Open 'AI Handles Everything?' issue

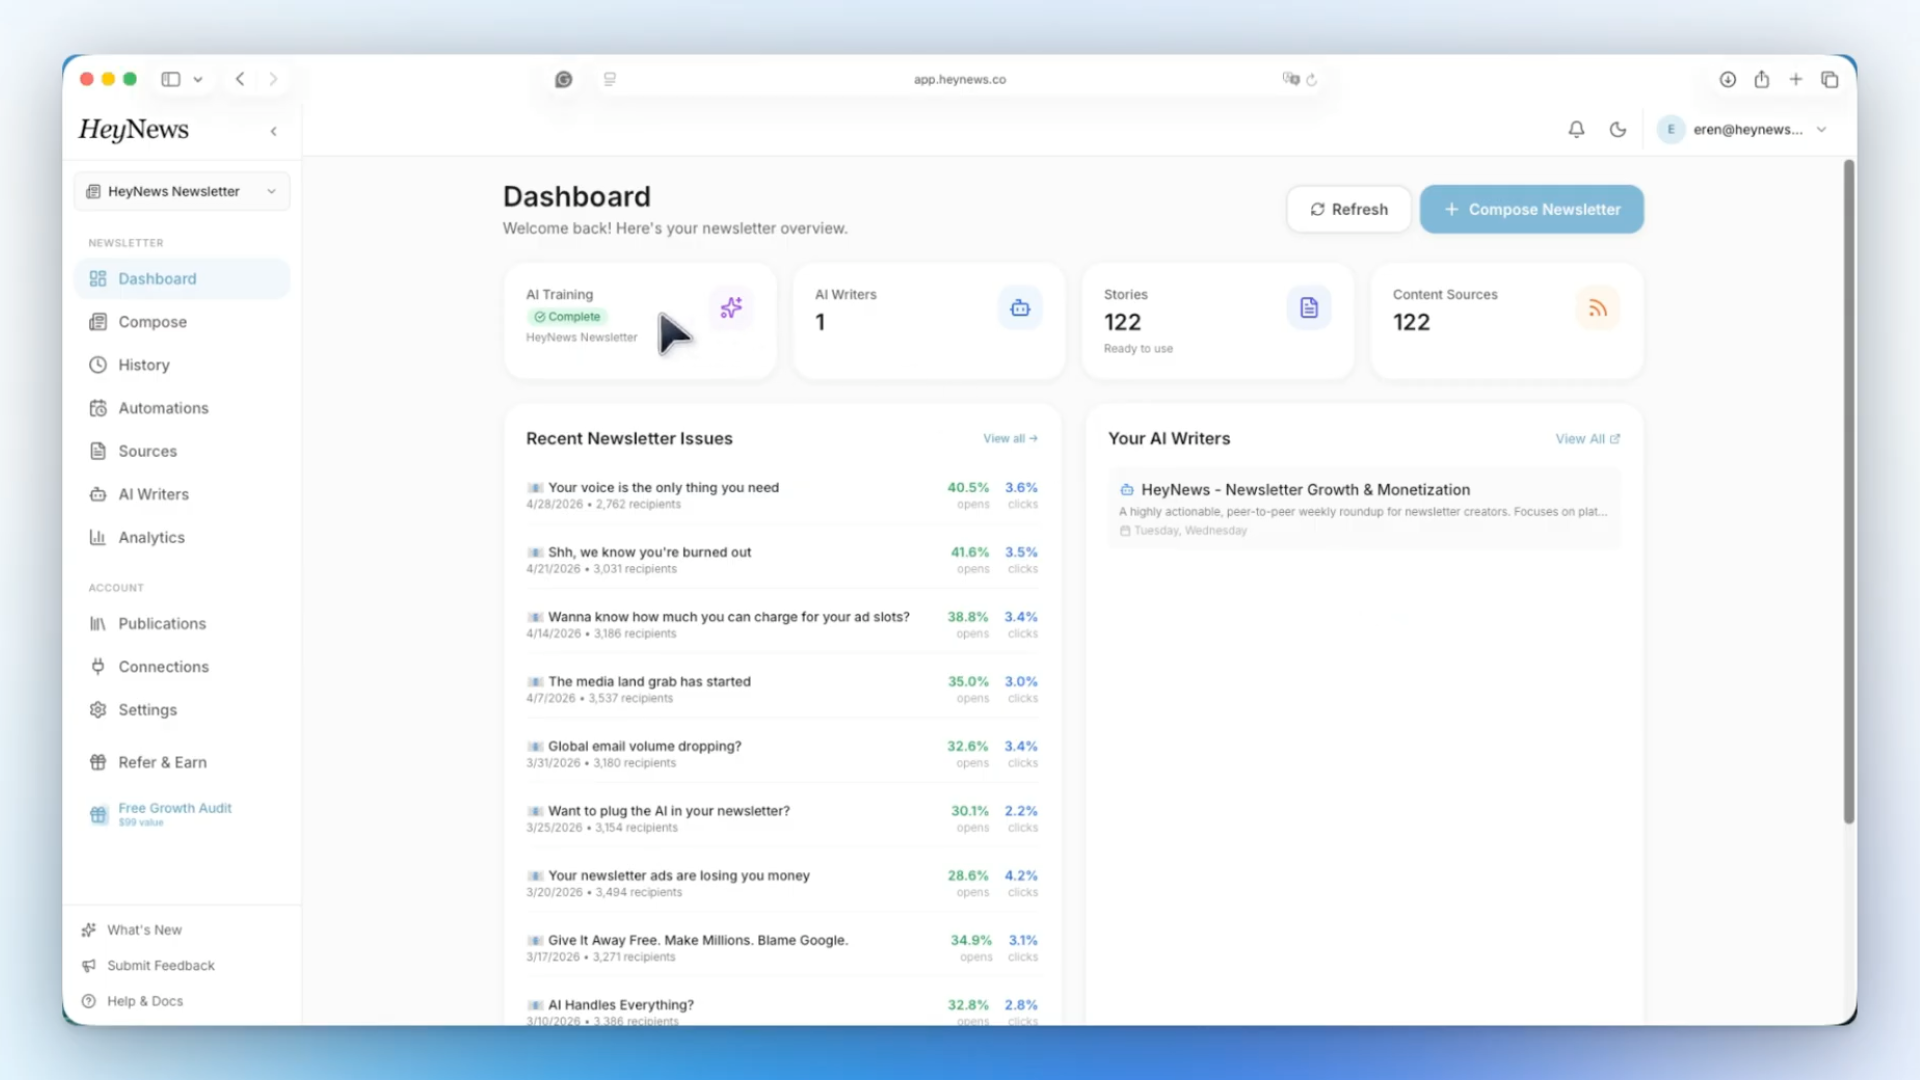(x=782, y=1011)
